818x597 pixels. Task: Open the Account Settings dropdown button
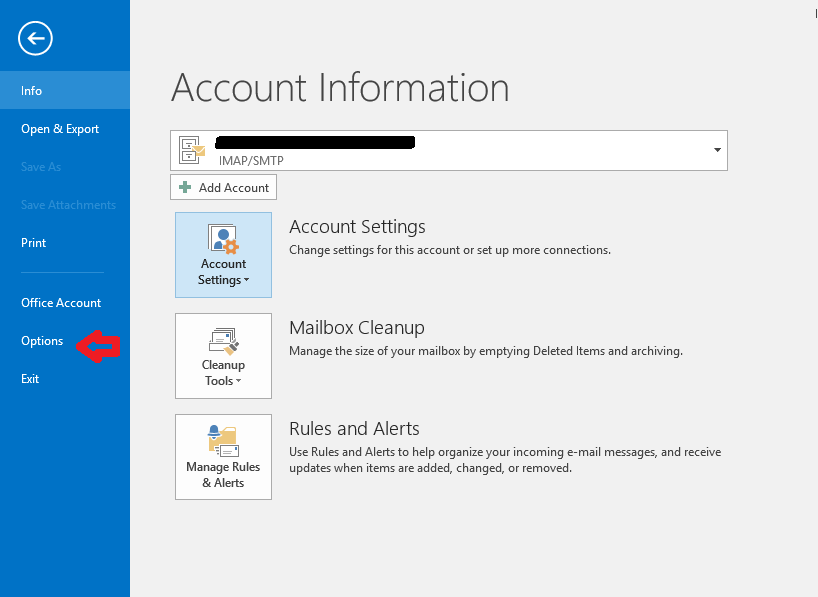coord(223,255)
